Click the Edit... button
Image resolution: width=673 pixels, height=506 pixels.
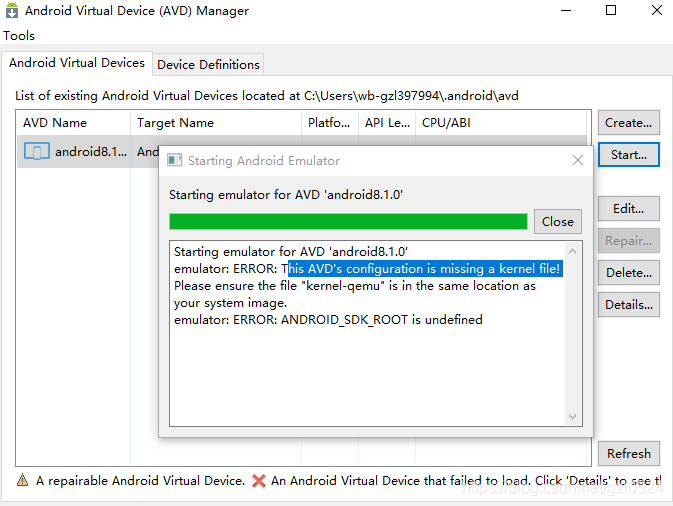(628, 209)
